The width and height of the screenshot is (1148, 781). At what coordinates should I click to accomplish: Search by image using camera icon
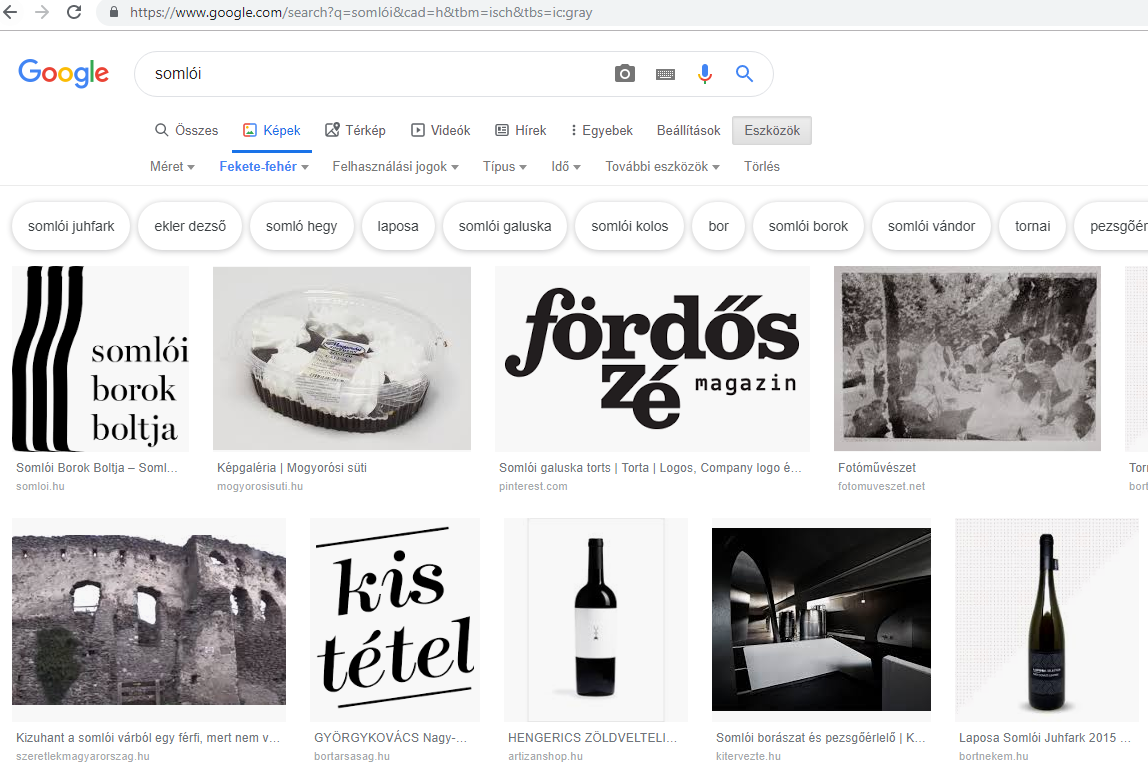tap(625, 73)
